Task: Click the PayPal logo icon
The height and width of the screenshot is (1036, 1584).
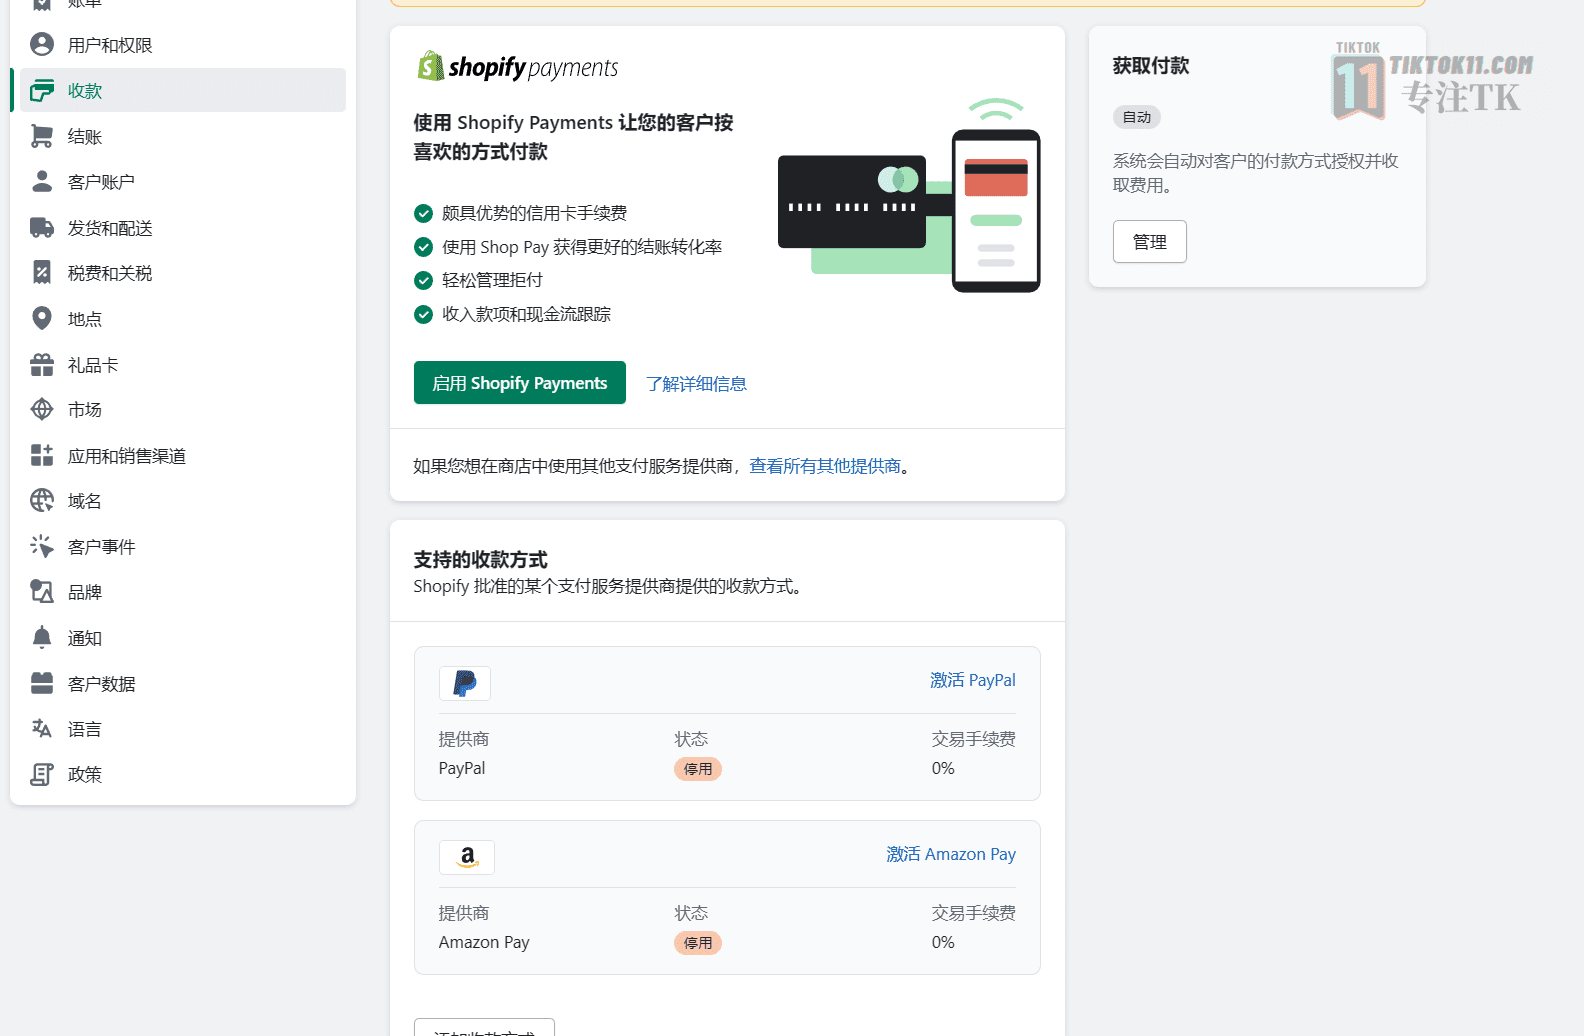Action: pyautogui.click(x=465, y=683)
